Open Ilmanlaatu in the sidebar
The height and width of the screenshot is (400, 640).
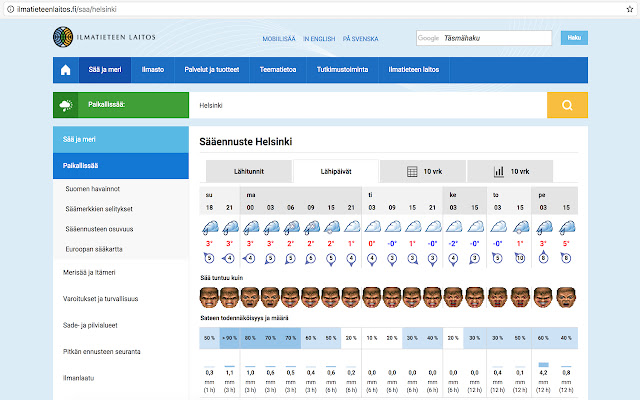pos(78,378)
